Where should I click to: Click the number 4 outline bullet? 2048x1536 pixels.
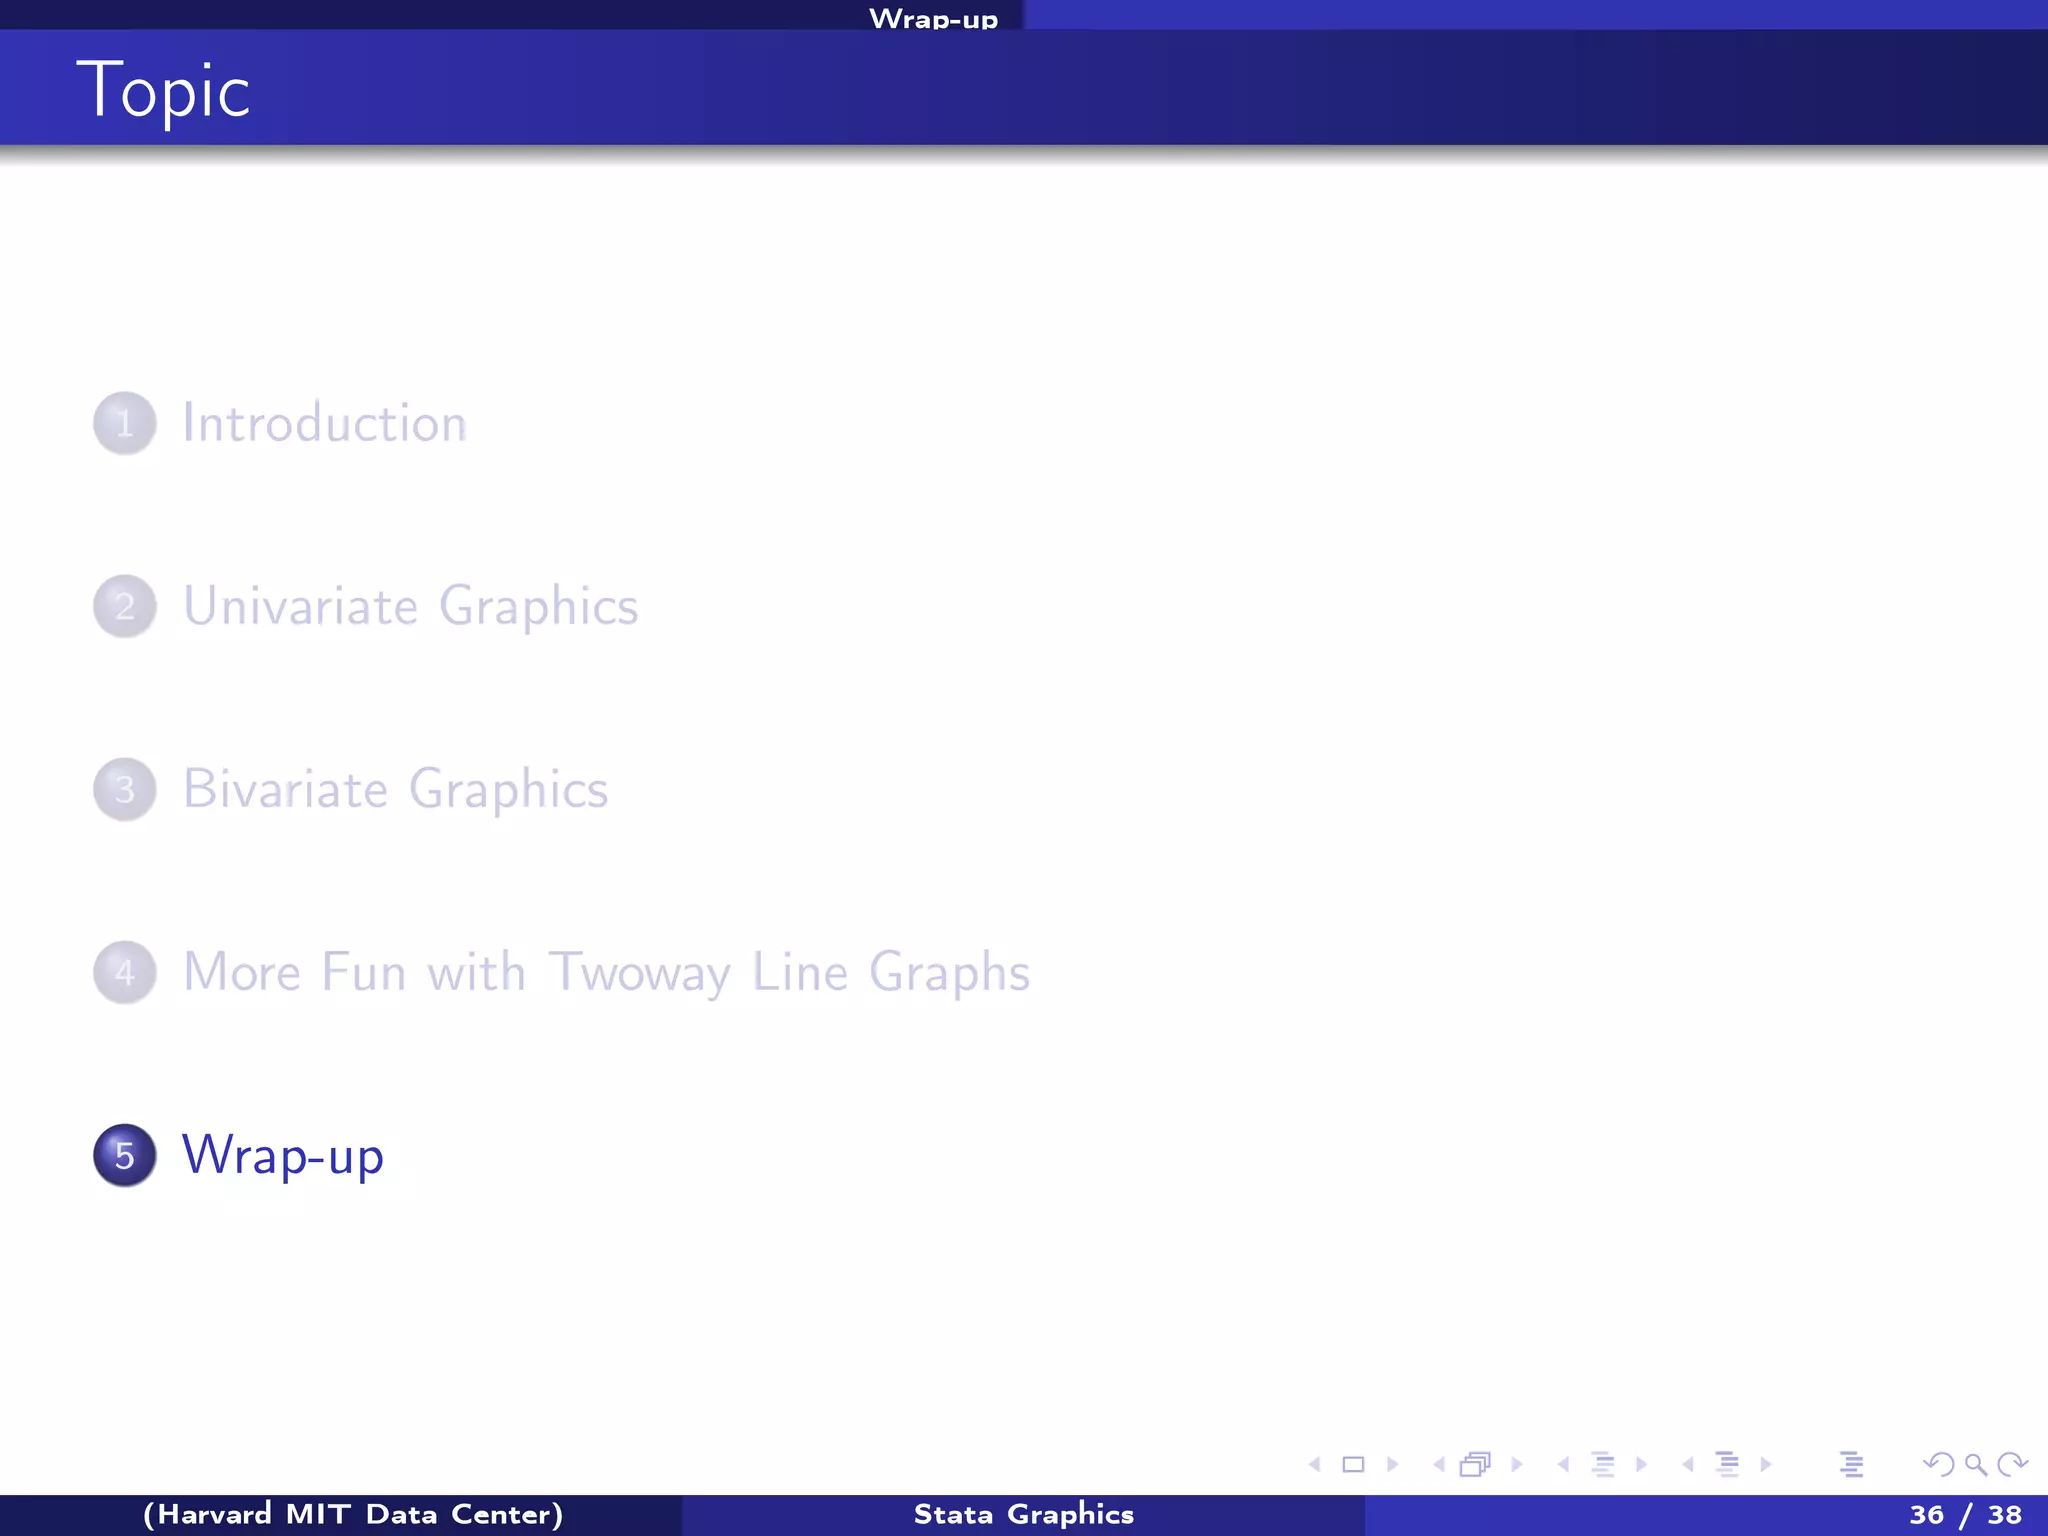125,973
